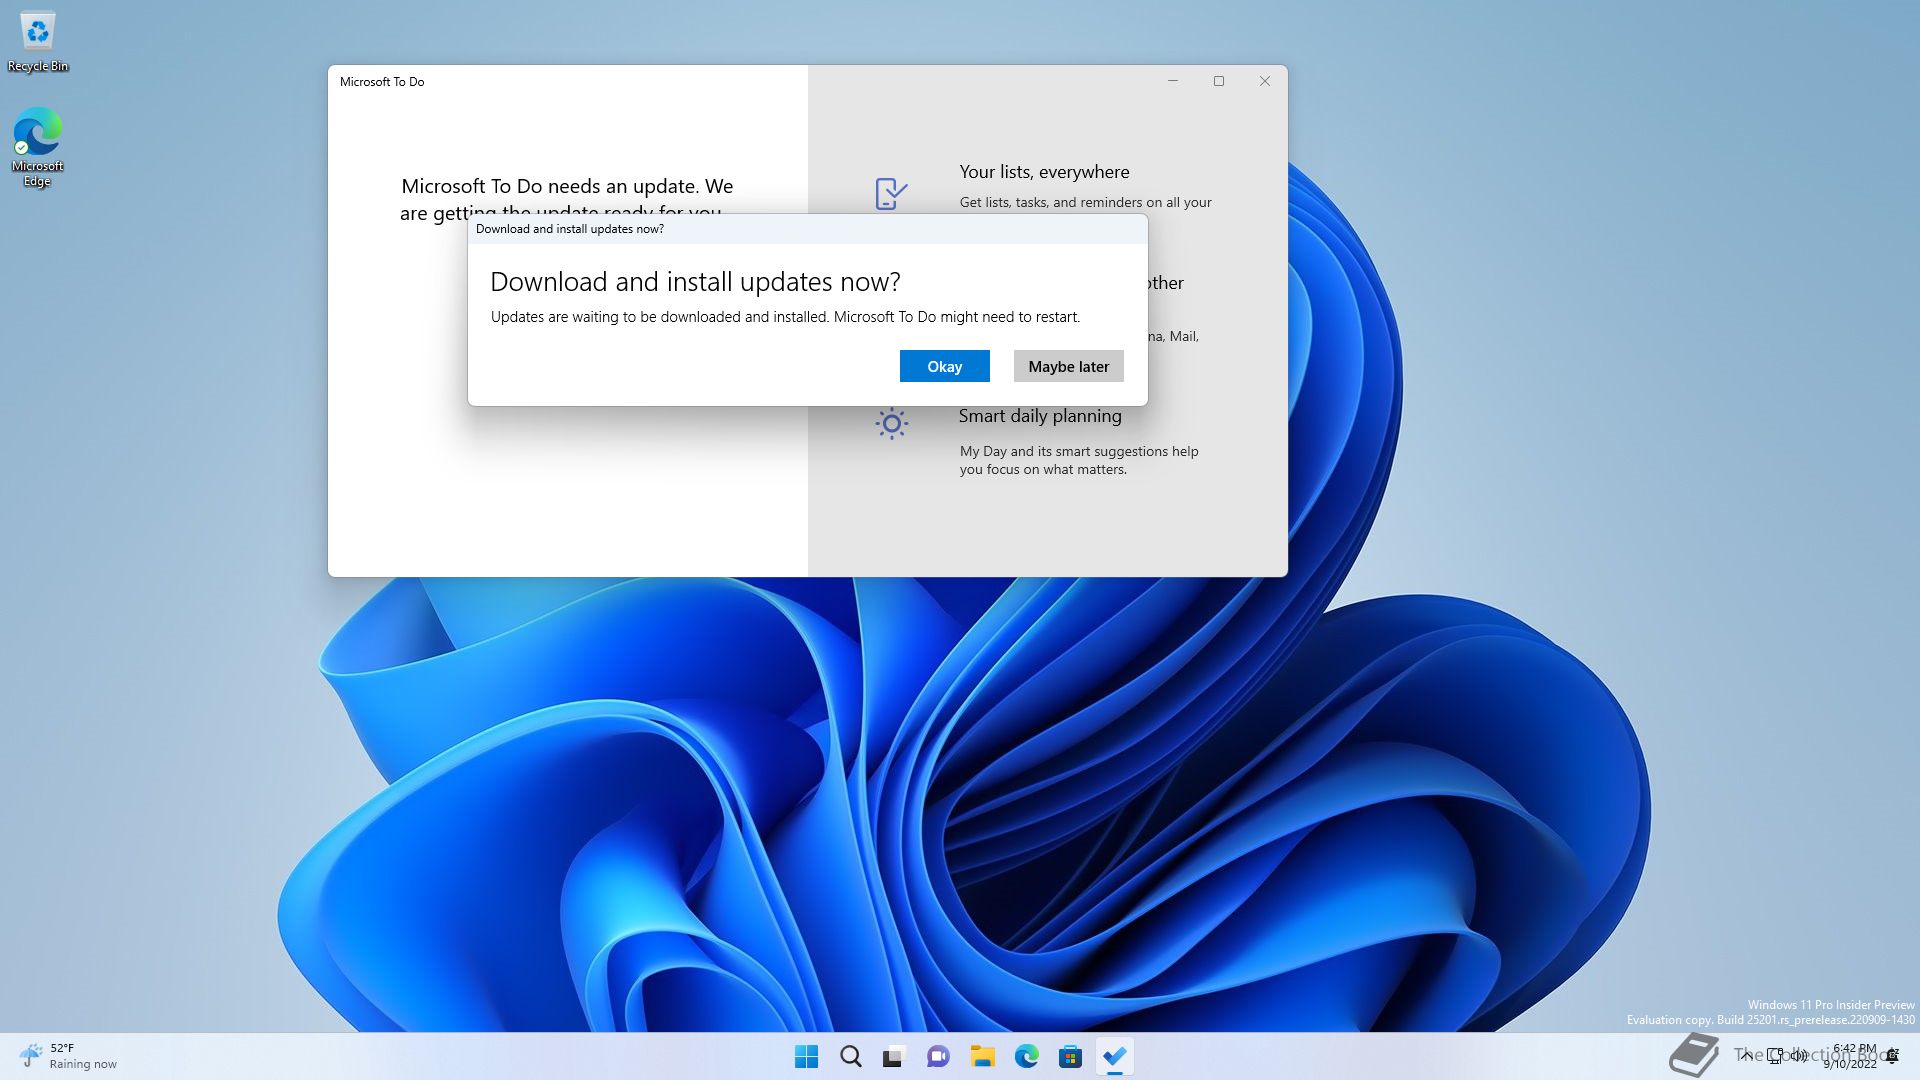Click the 'Get lists, tasks, and reminders' description

tap(1085, 202)
